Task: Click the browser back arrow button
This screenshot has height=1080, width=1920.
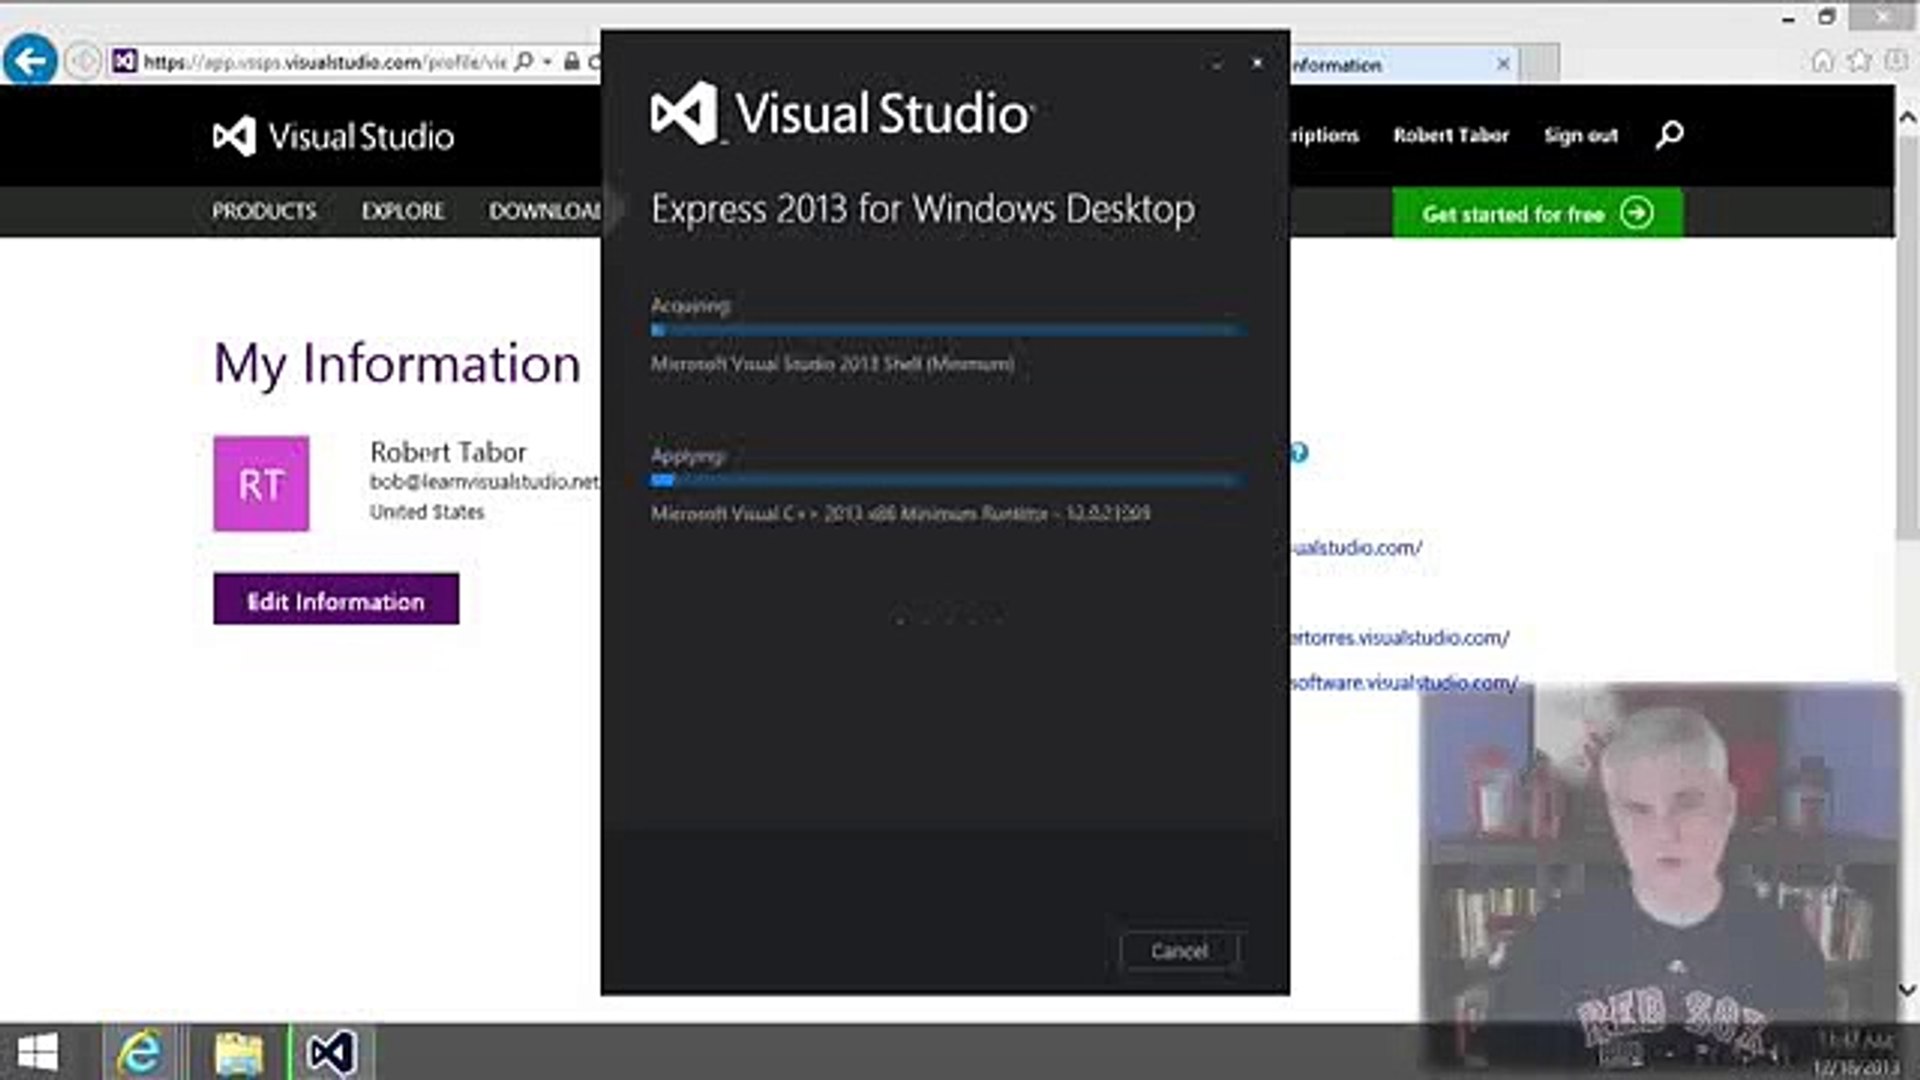Action: point(30,61)
